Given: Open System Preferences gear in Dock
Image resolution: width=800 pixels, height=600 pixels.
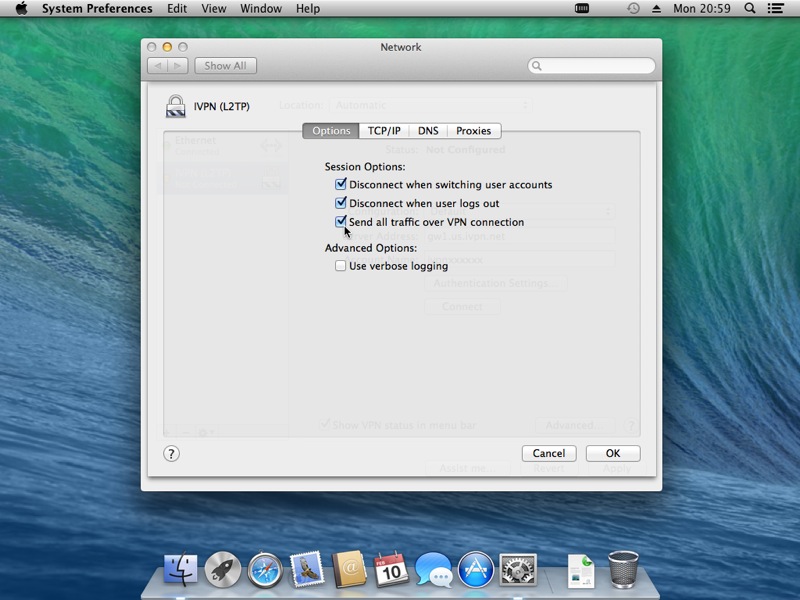Looking at the screenshot, I should pos(518,569).
